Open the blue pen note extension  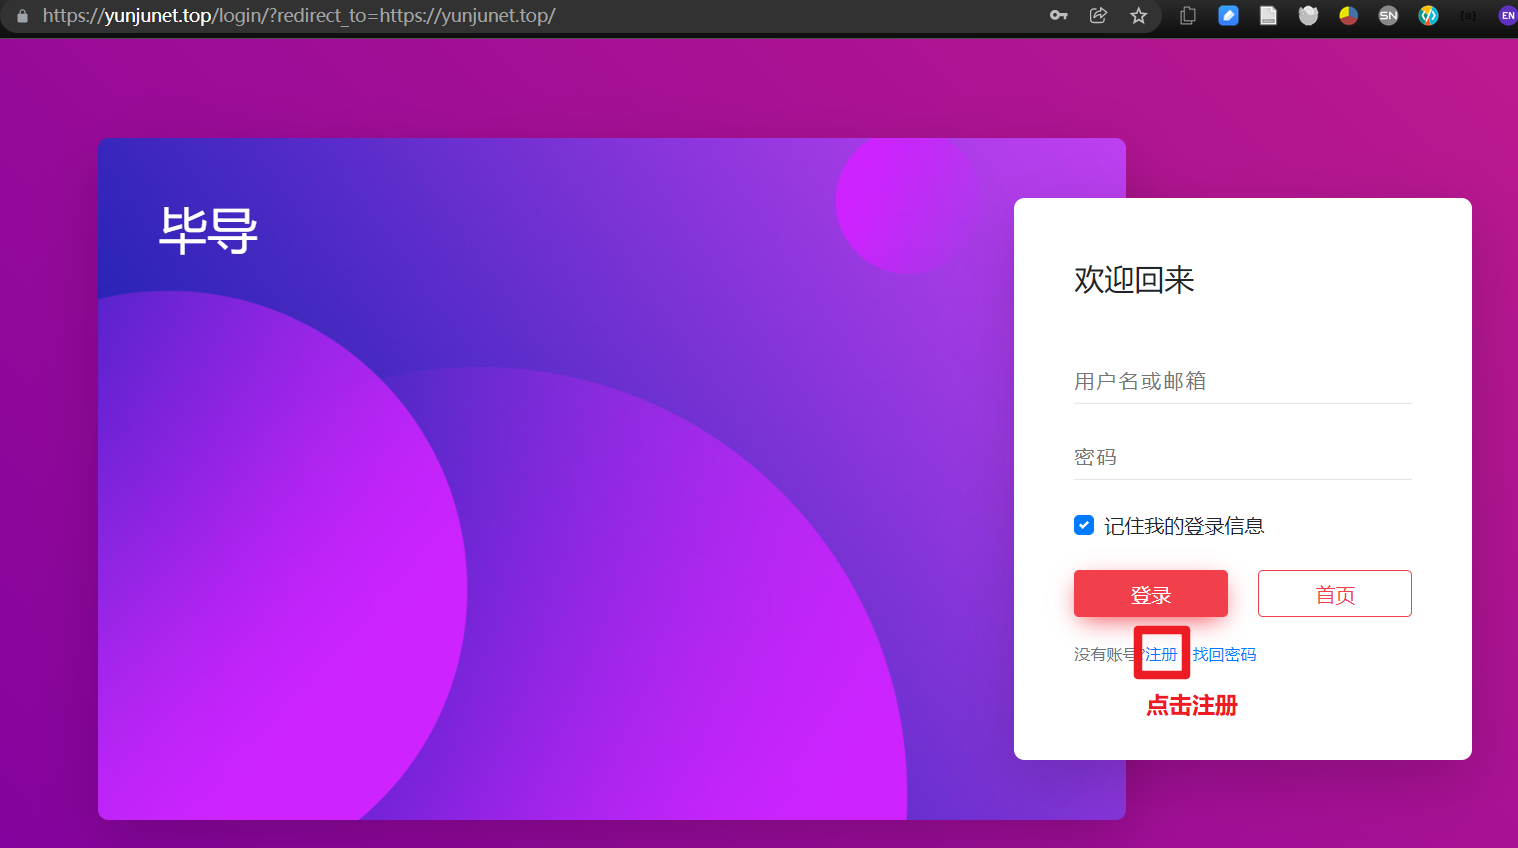coord(1229,16)
